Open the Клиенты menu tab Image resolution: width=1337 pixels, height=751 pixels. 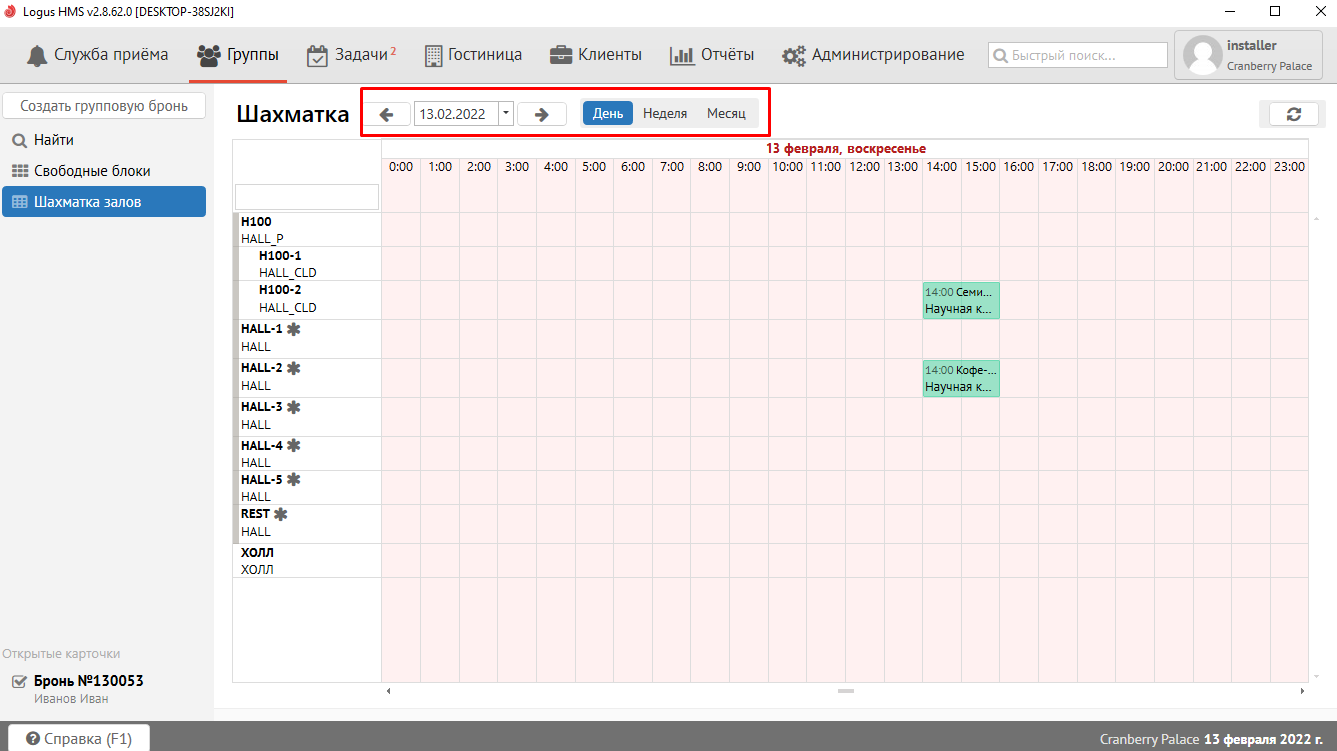pyautogui.click(x=596, y=55)
